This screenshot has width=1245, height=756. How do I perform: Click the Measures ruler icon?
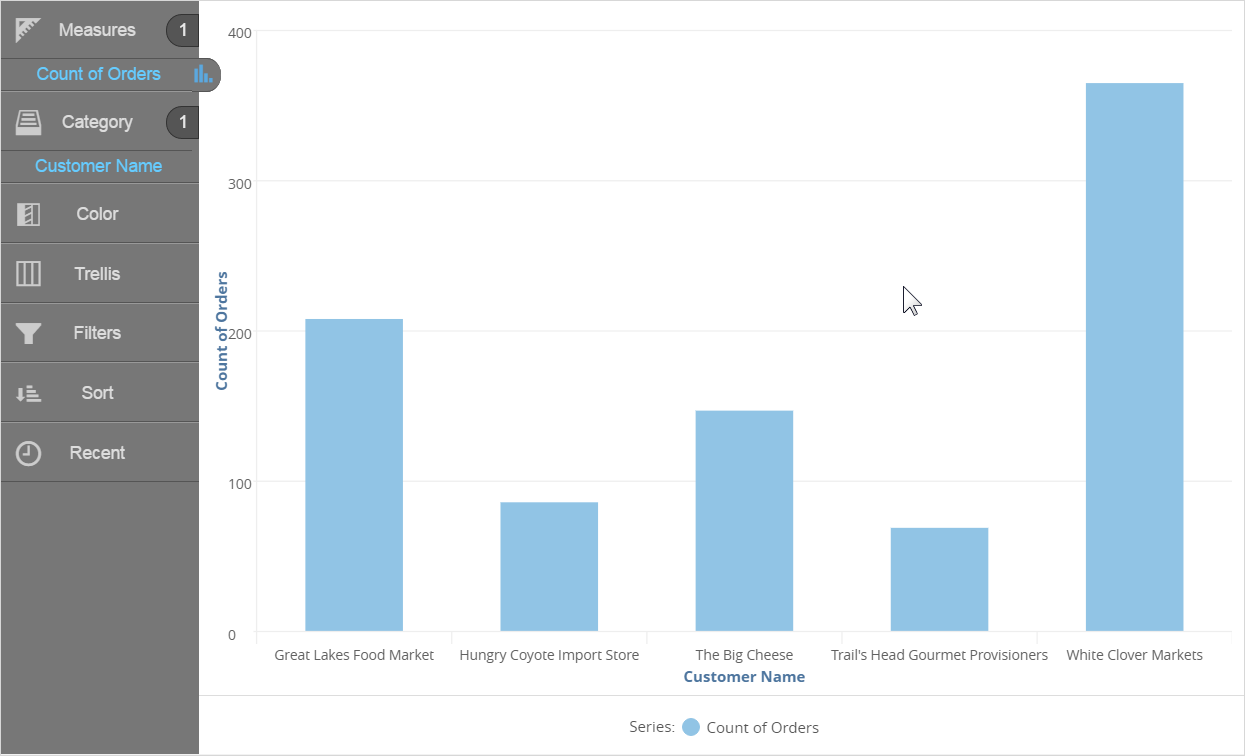(28, 30)
